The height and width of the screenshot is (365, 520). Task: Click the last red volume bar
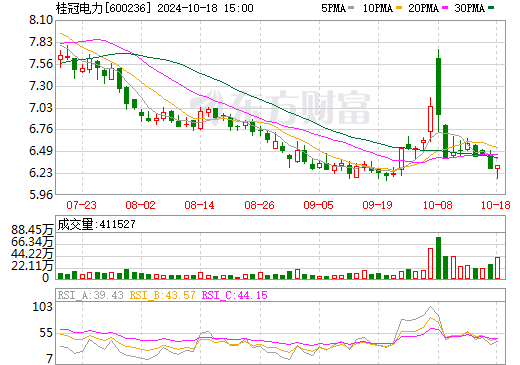pos(498,268)
